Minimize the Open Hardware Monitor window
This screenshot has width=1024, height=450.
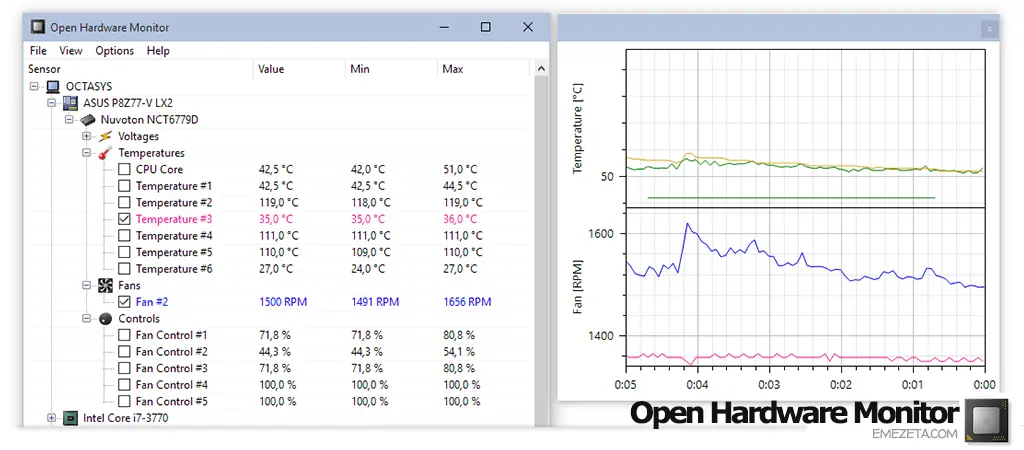444,27
